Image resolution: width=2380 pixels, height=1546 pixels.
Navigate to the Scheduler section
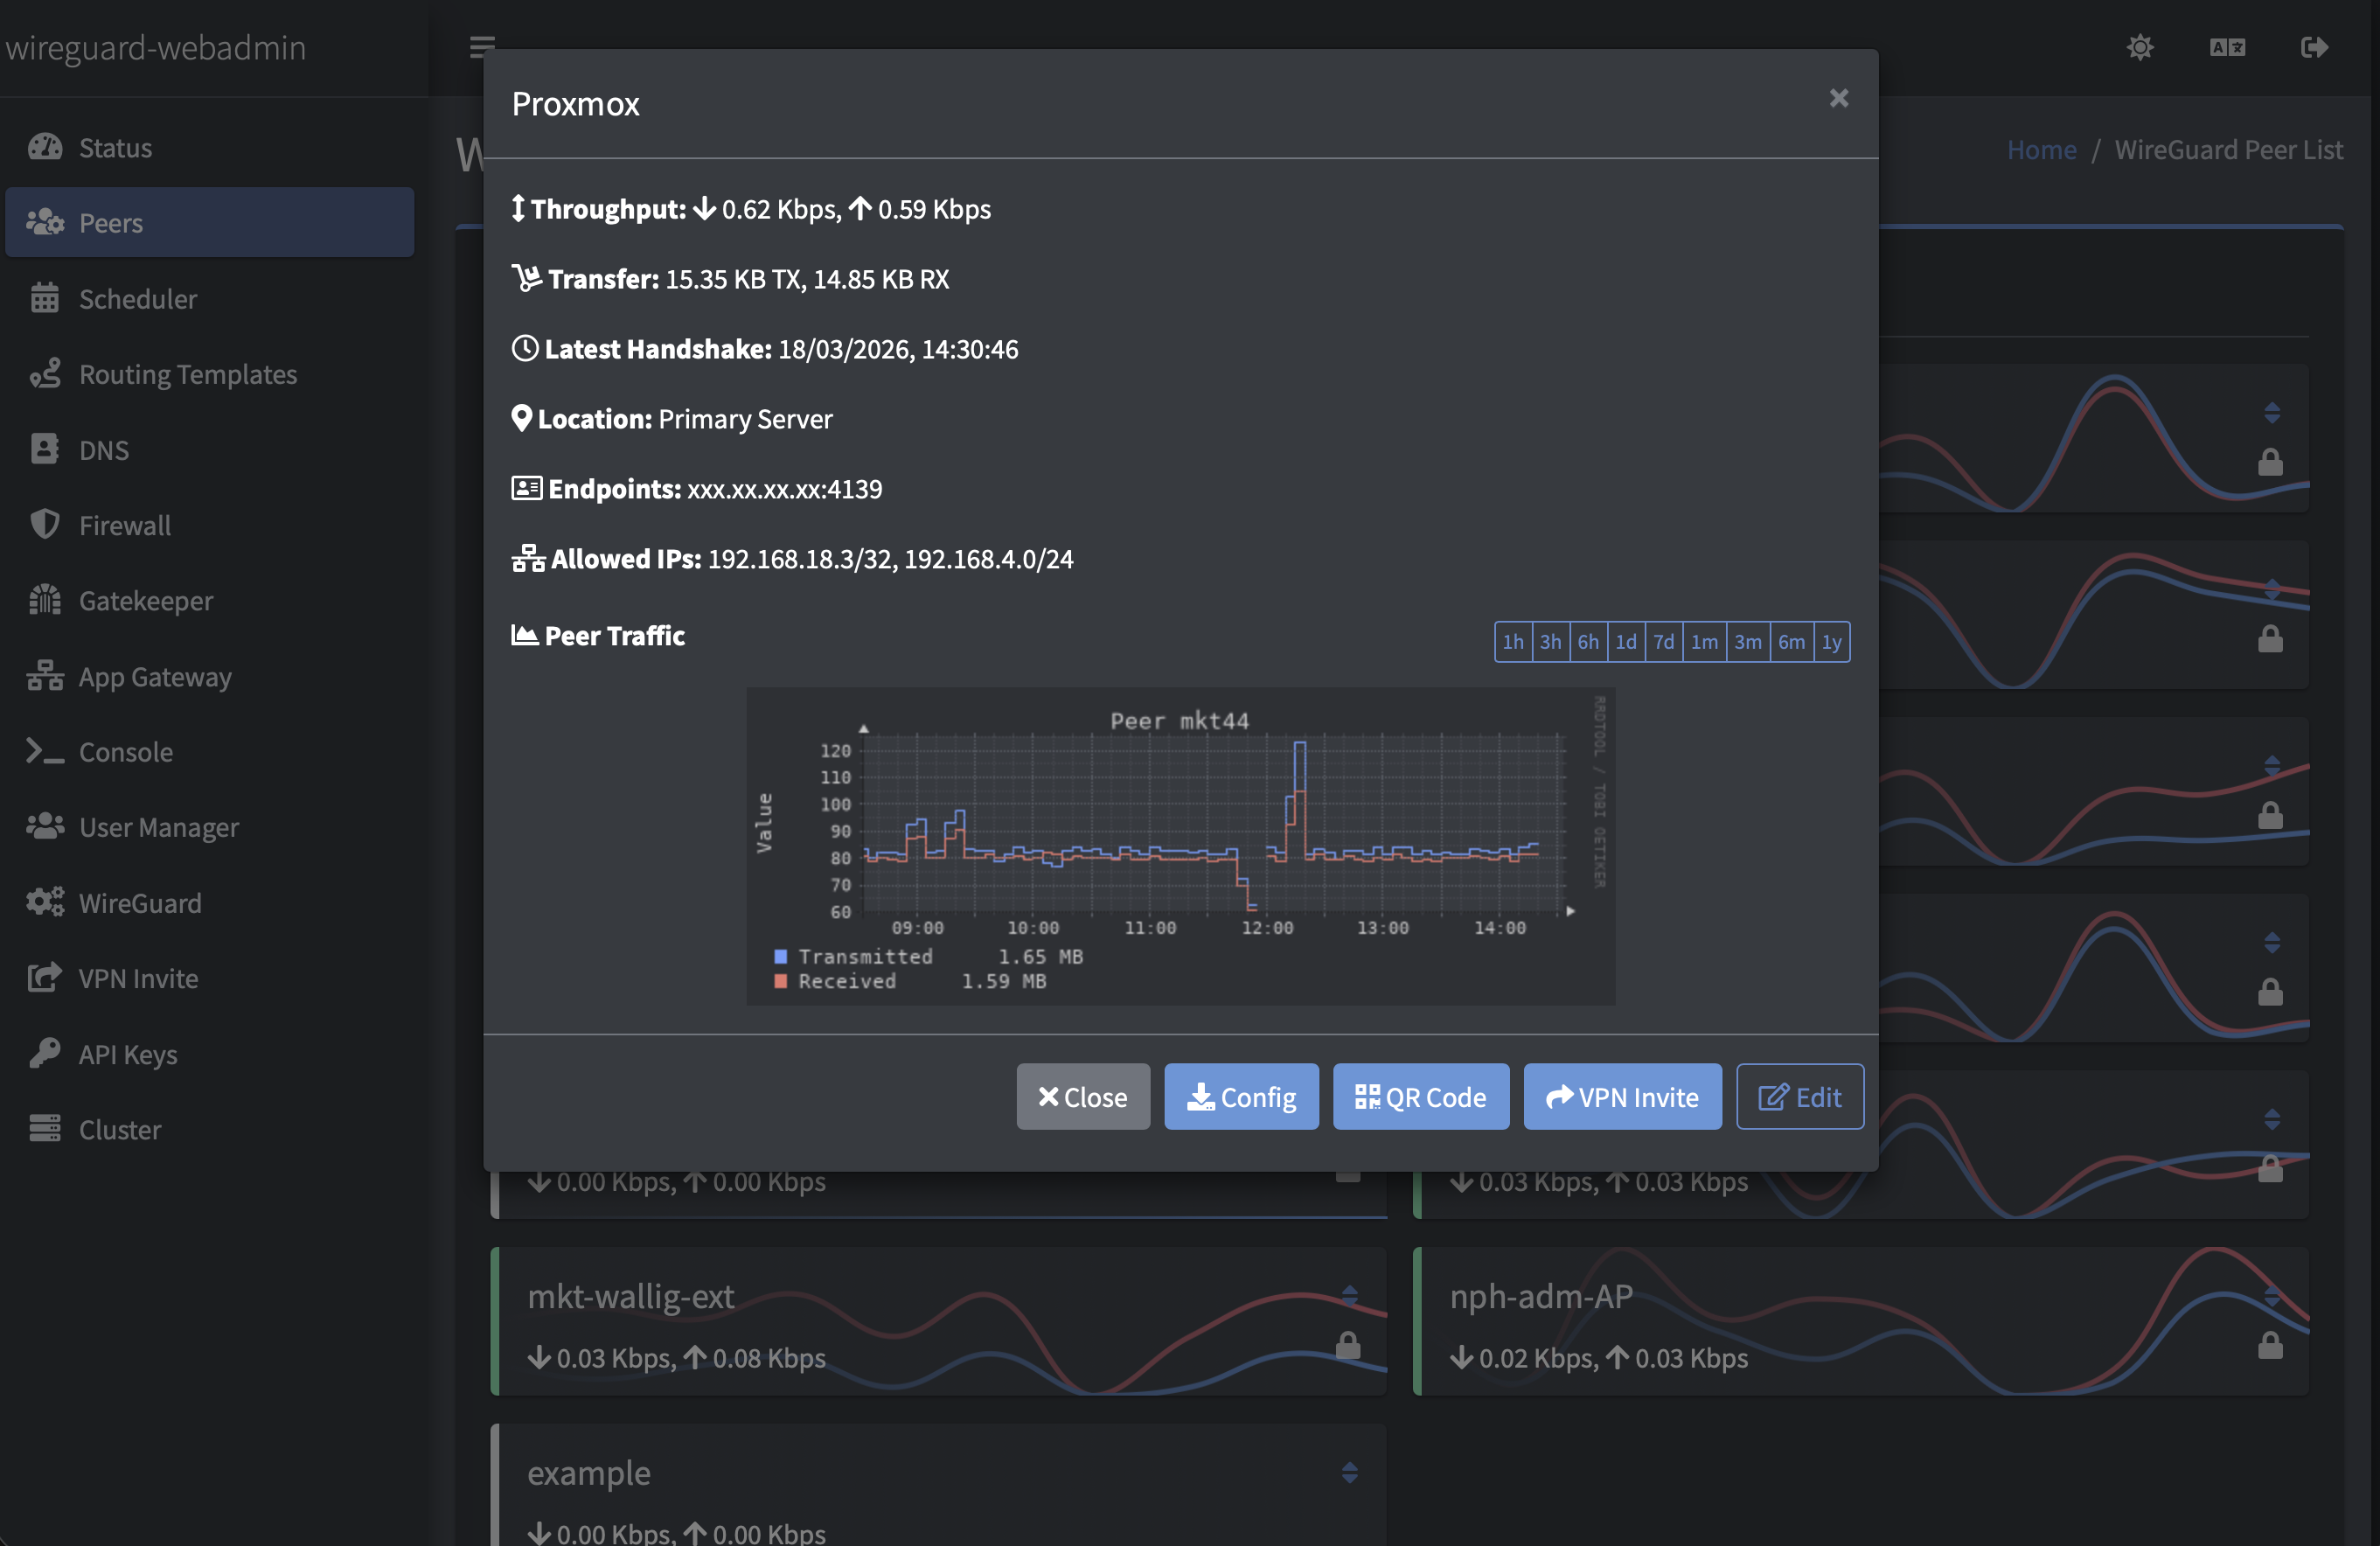(138, 298)
